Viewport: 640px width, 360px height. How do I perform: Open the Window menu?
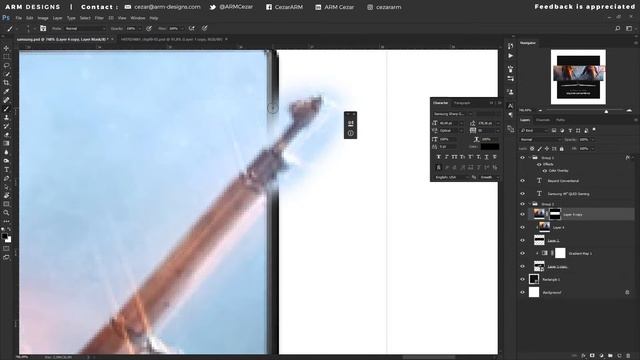pos(138,18)
